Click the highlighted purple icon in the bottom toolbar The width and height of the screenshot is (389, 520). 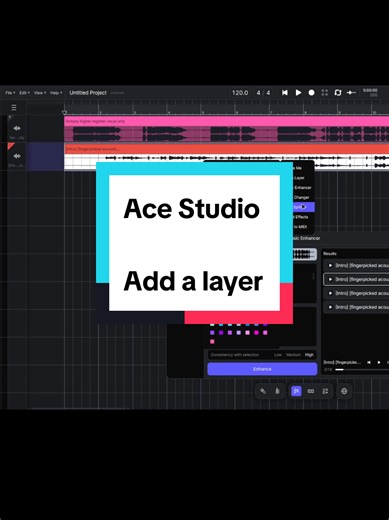point(296,391)
